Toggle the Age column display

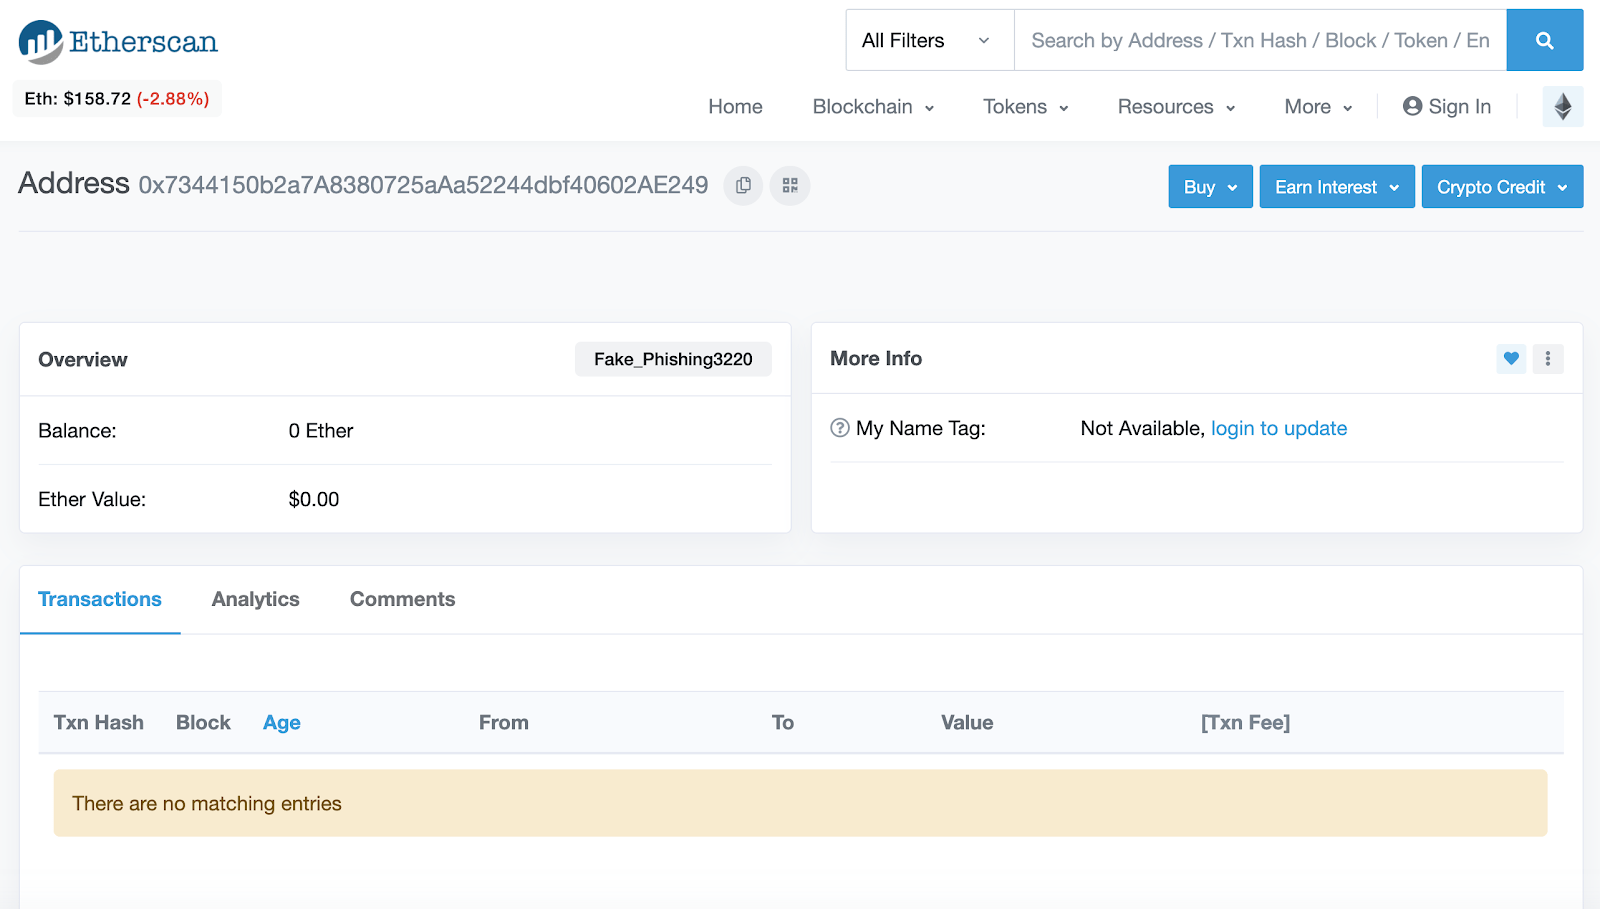point(281,722)
